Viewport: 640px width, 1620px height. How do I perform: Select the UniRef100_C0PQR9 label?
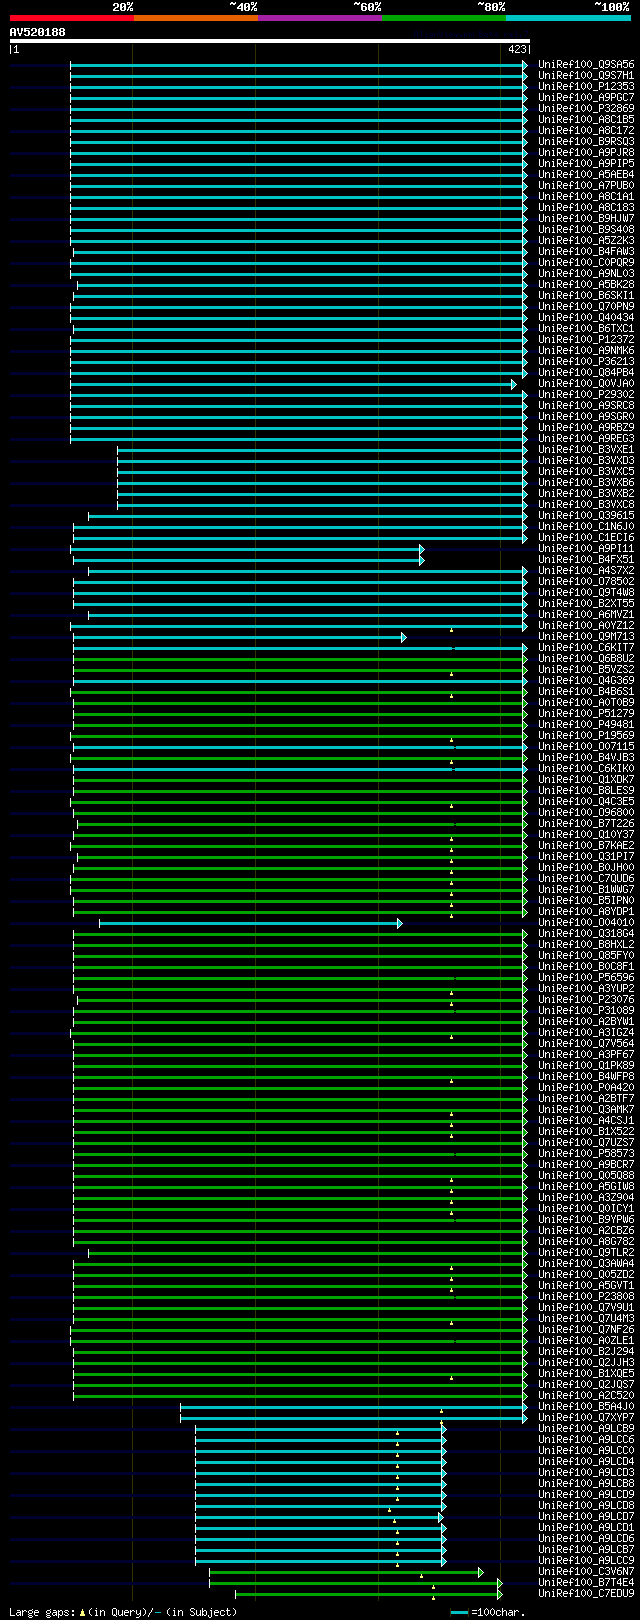pos(586,263)
